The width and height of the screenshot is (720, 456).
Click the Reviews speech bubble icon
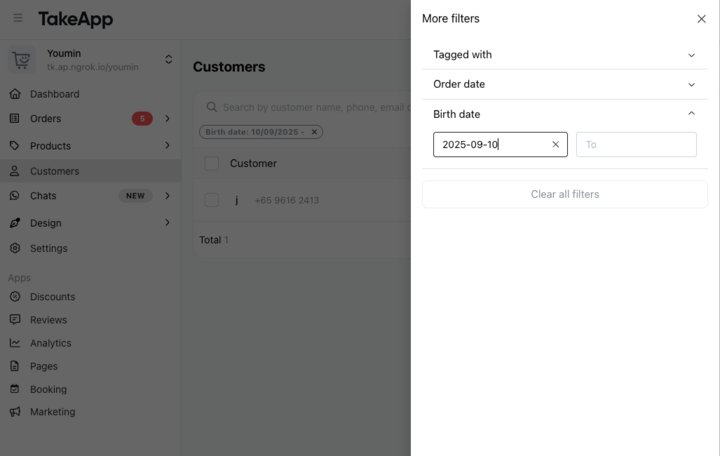(15, 320)
